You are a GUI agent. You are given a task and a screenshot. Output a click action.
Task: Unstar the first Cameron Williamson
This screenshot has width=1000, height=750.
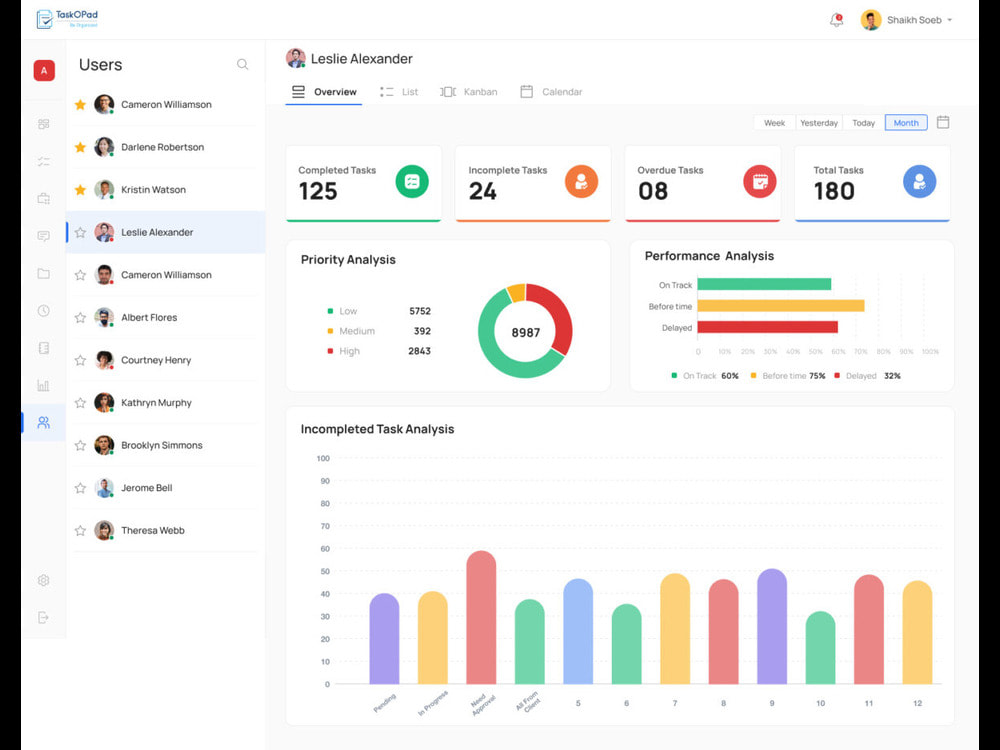point(80,105)
